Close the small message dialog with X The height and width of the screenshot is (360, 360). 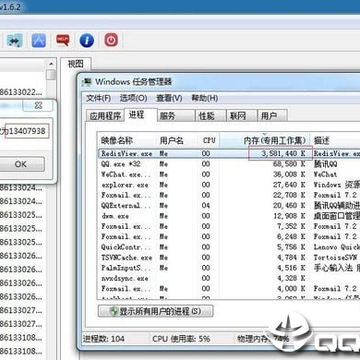38,106
